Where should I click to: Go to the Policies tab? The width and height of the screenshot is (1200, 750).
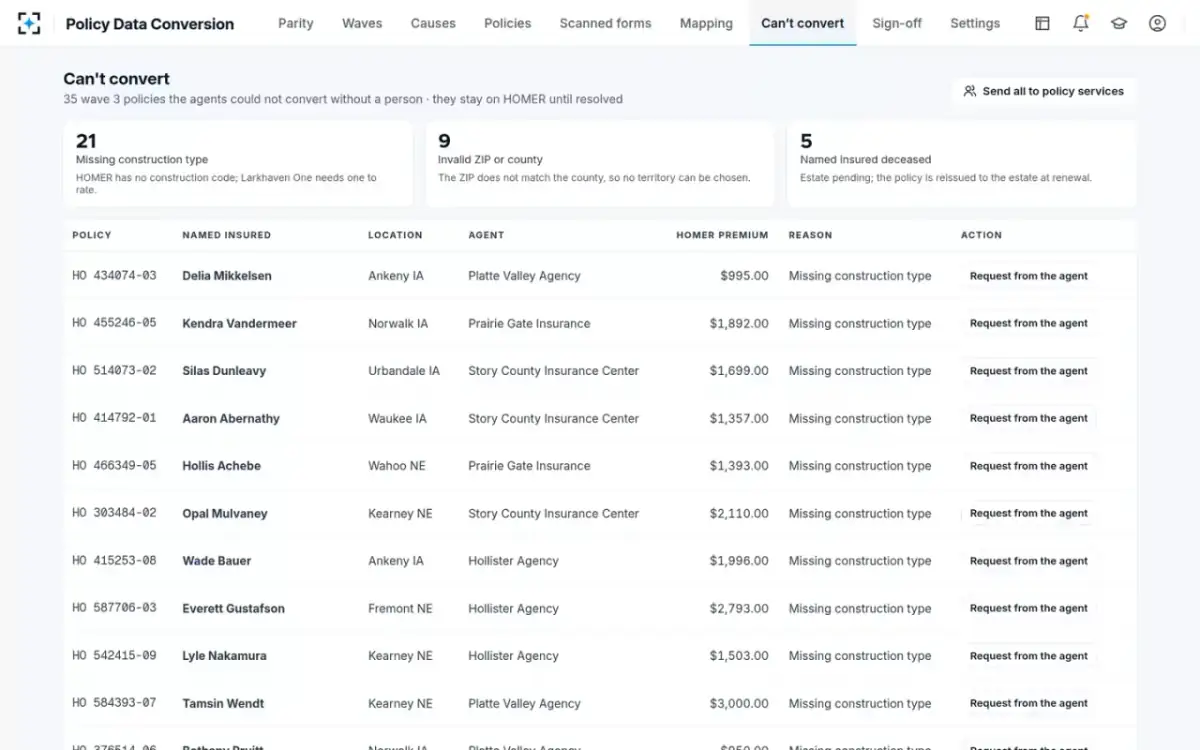508,23
